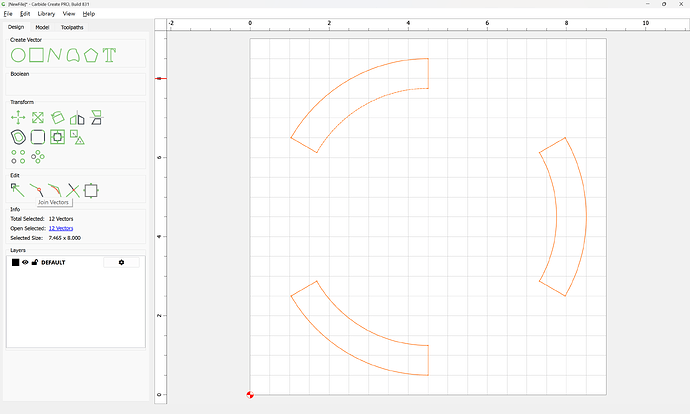The width and height of the screenshot is (690, 414).
Task: Select the Node Edit tool
Action: 17,190
